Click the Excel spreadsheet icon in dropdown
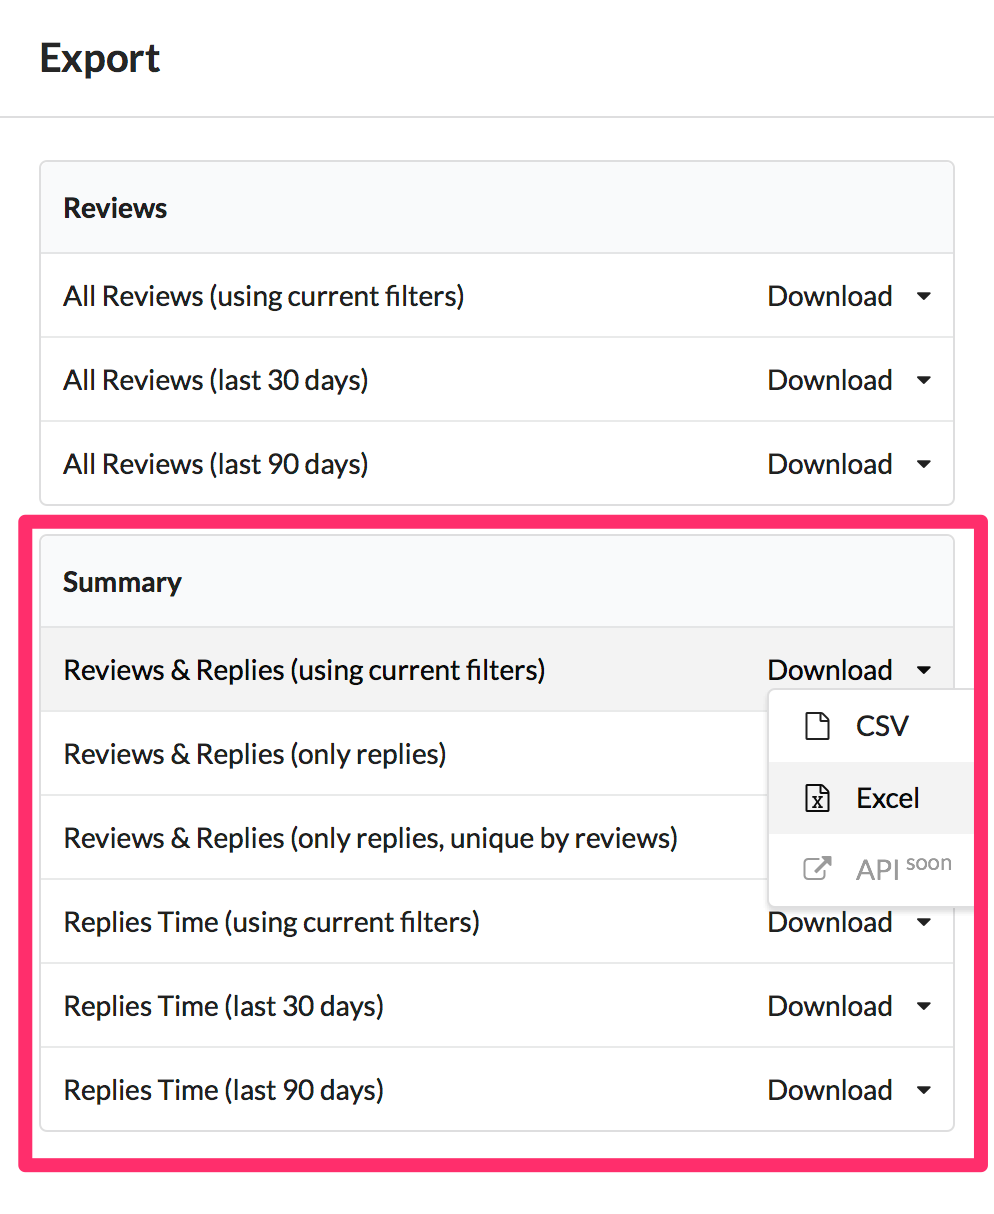Screen dimensions: 994x1214 817,798
